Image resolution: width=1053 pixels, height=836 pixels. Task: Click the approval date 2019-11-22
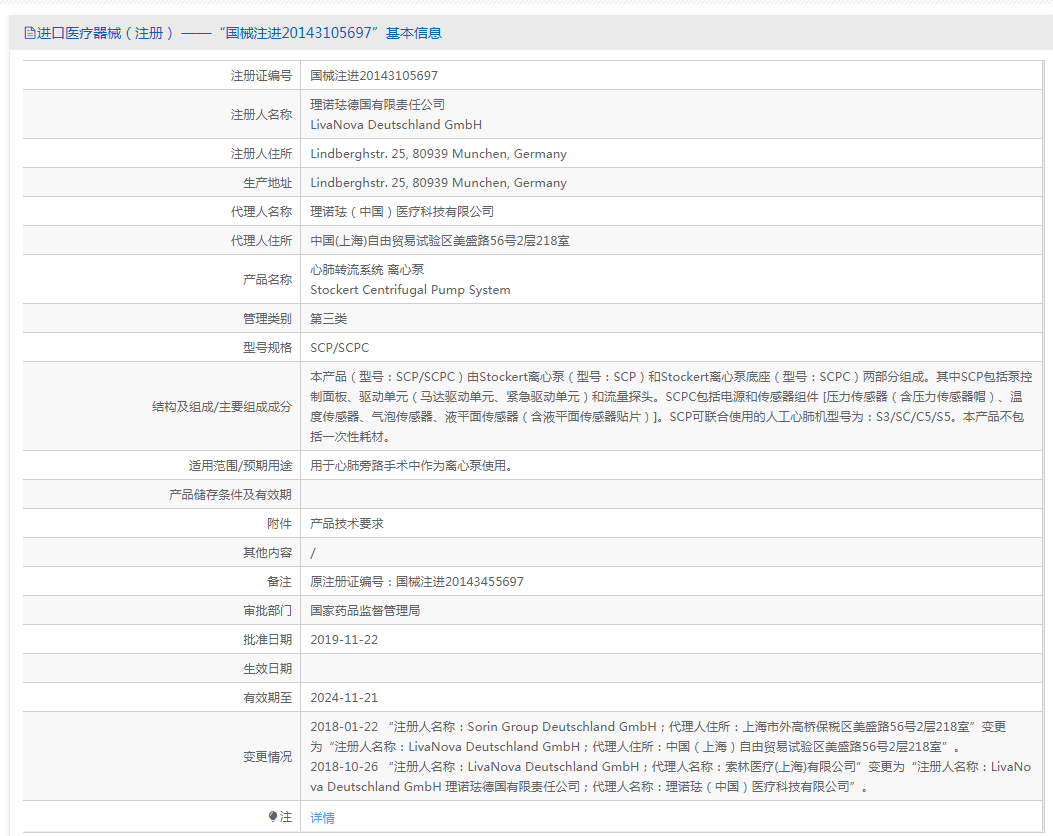(x=344, y=640)
